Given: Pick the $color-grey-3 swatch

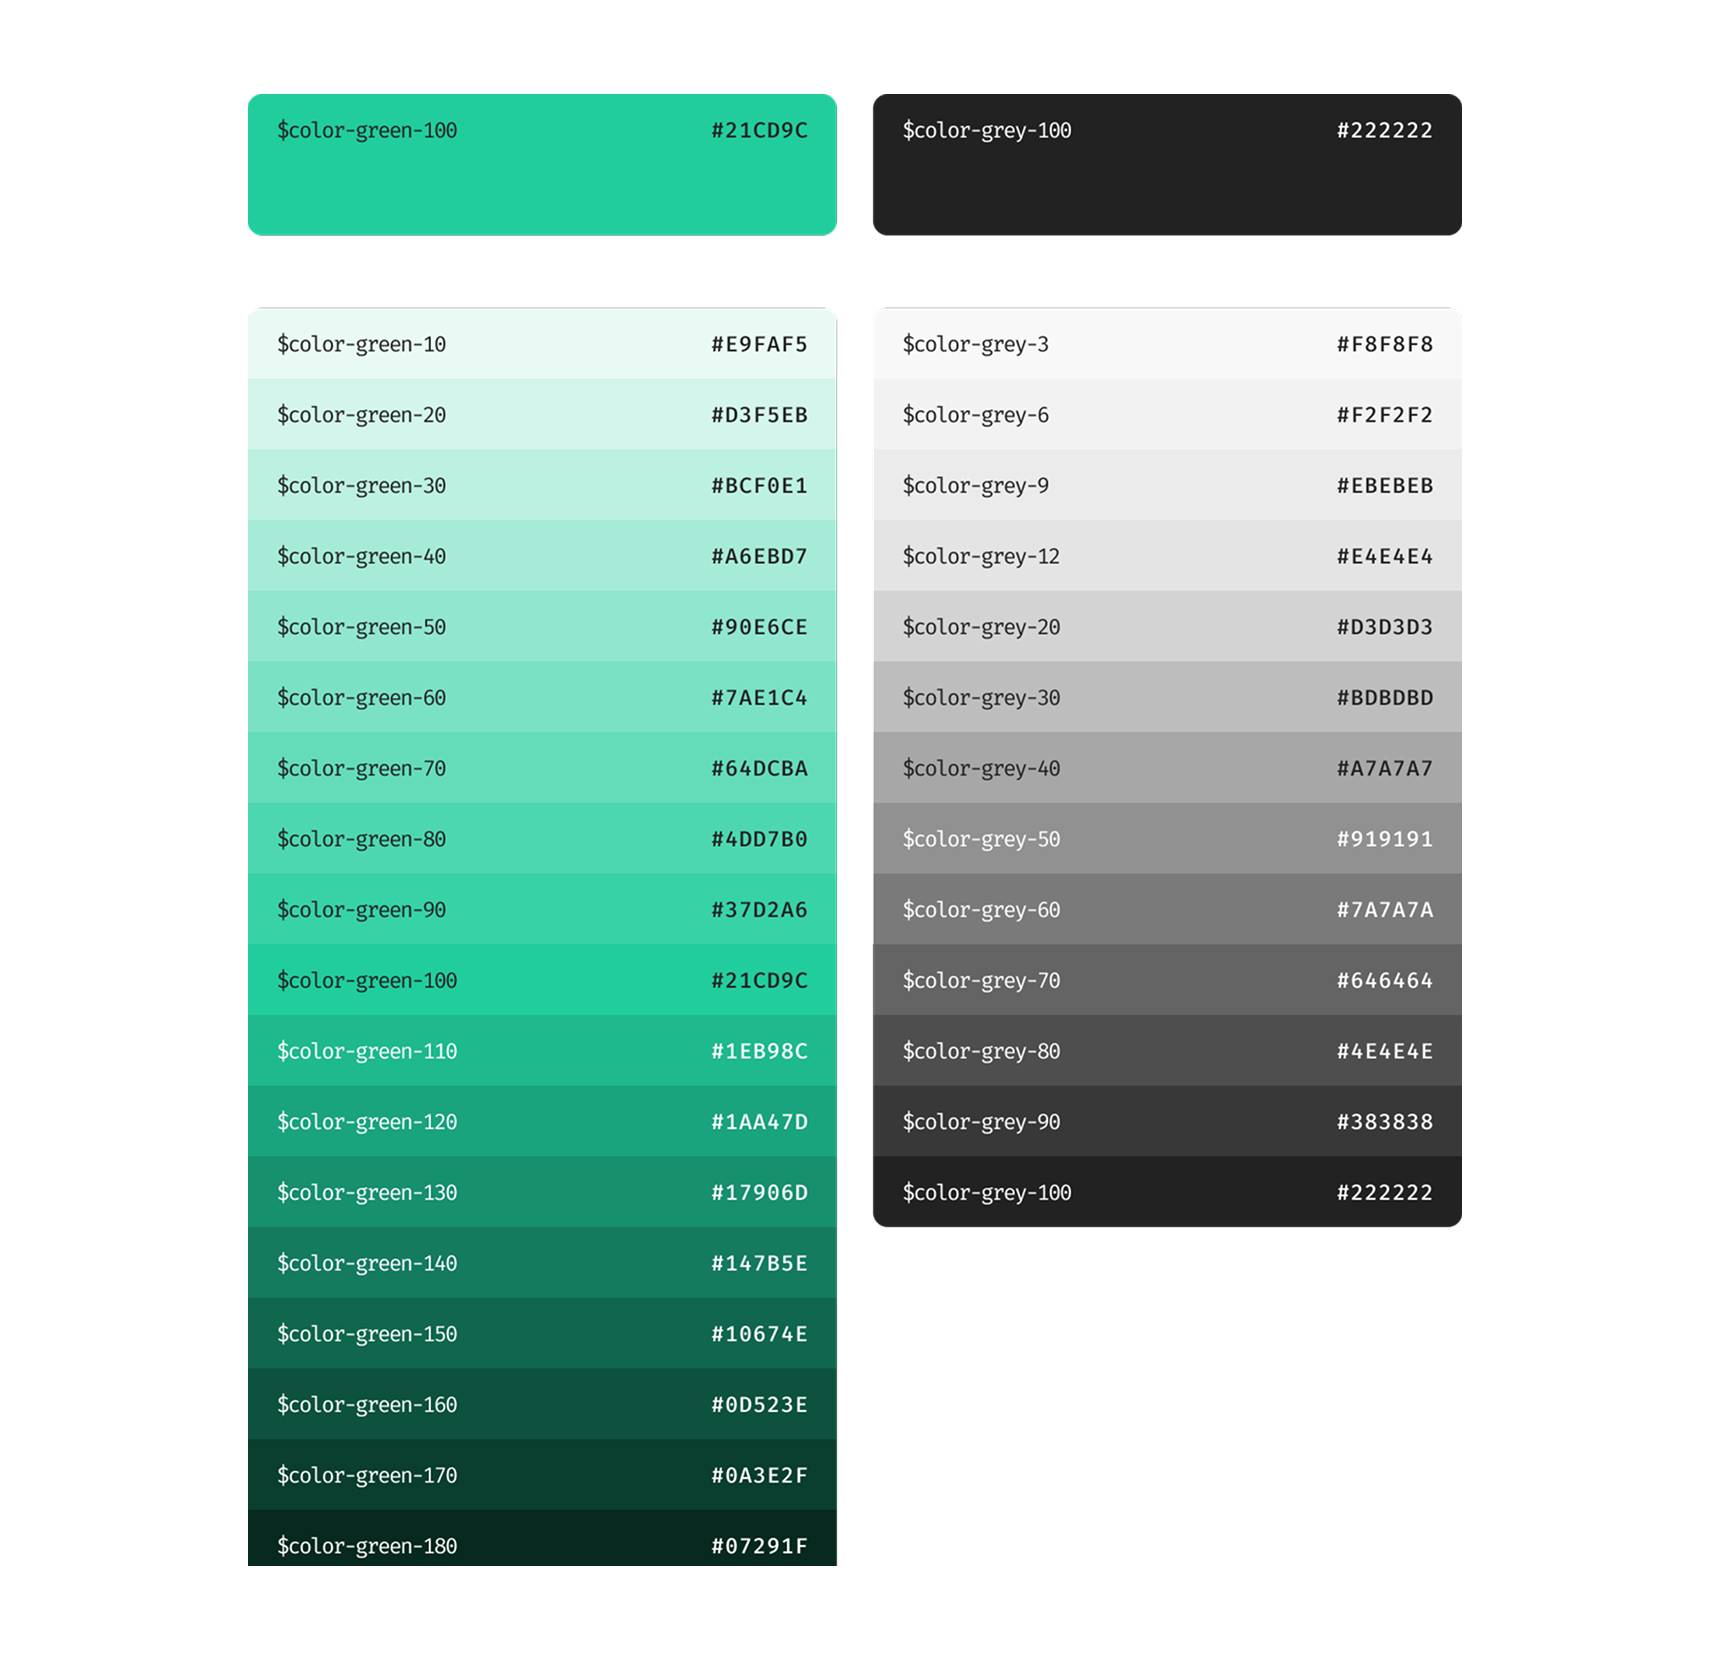Looking at the screenshot, I should [x=1167, y=343].
